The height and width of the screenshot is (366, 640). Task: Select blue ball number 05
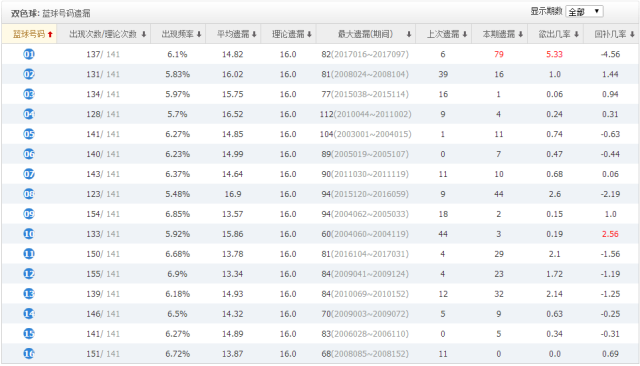(x=29, y=134)
